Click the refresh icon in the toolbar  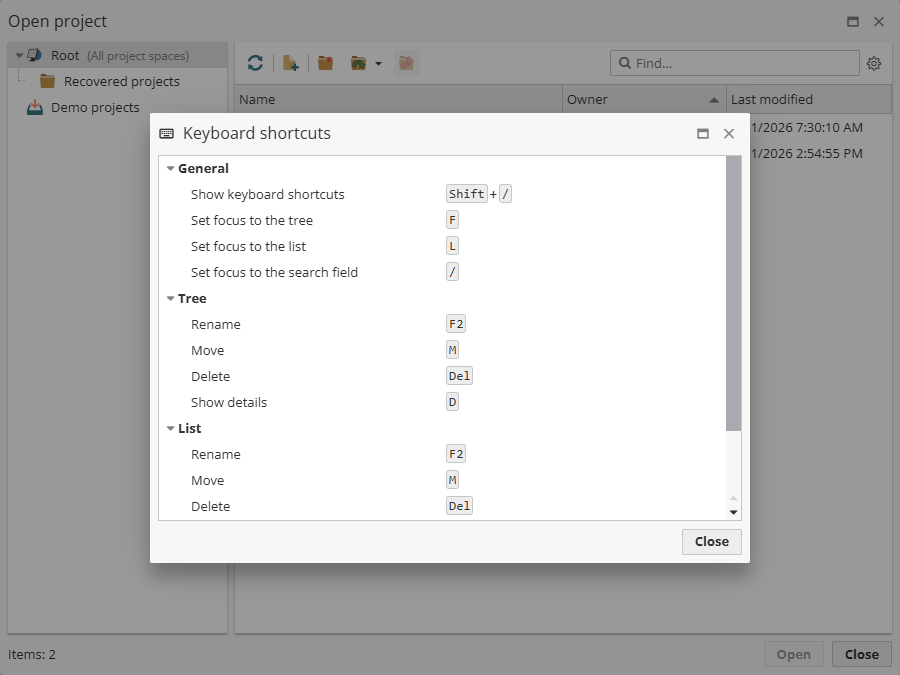[255, 62]
